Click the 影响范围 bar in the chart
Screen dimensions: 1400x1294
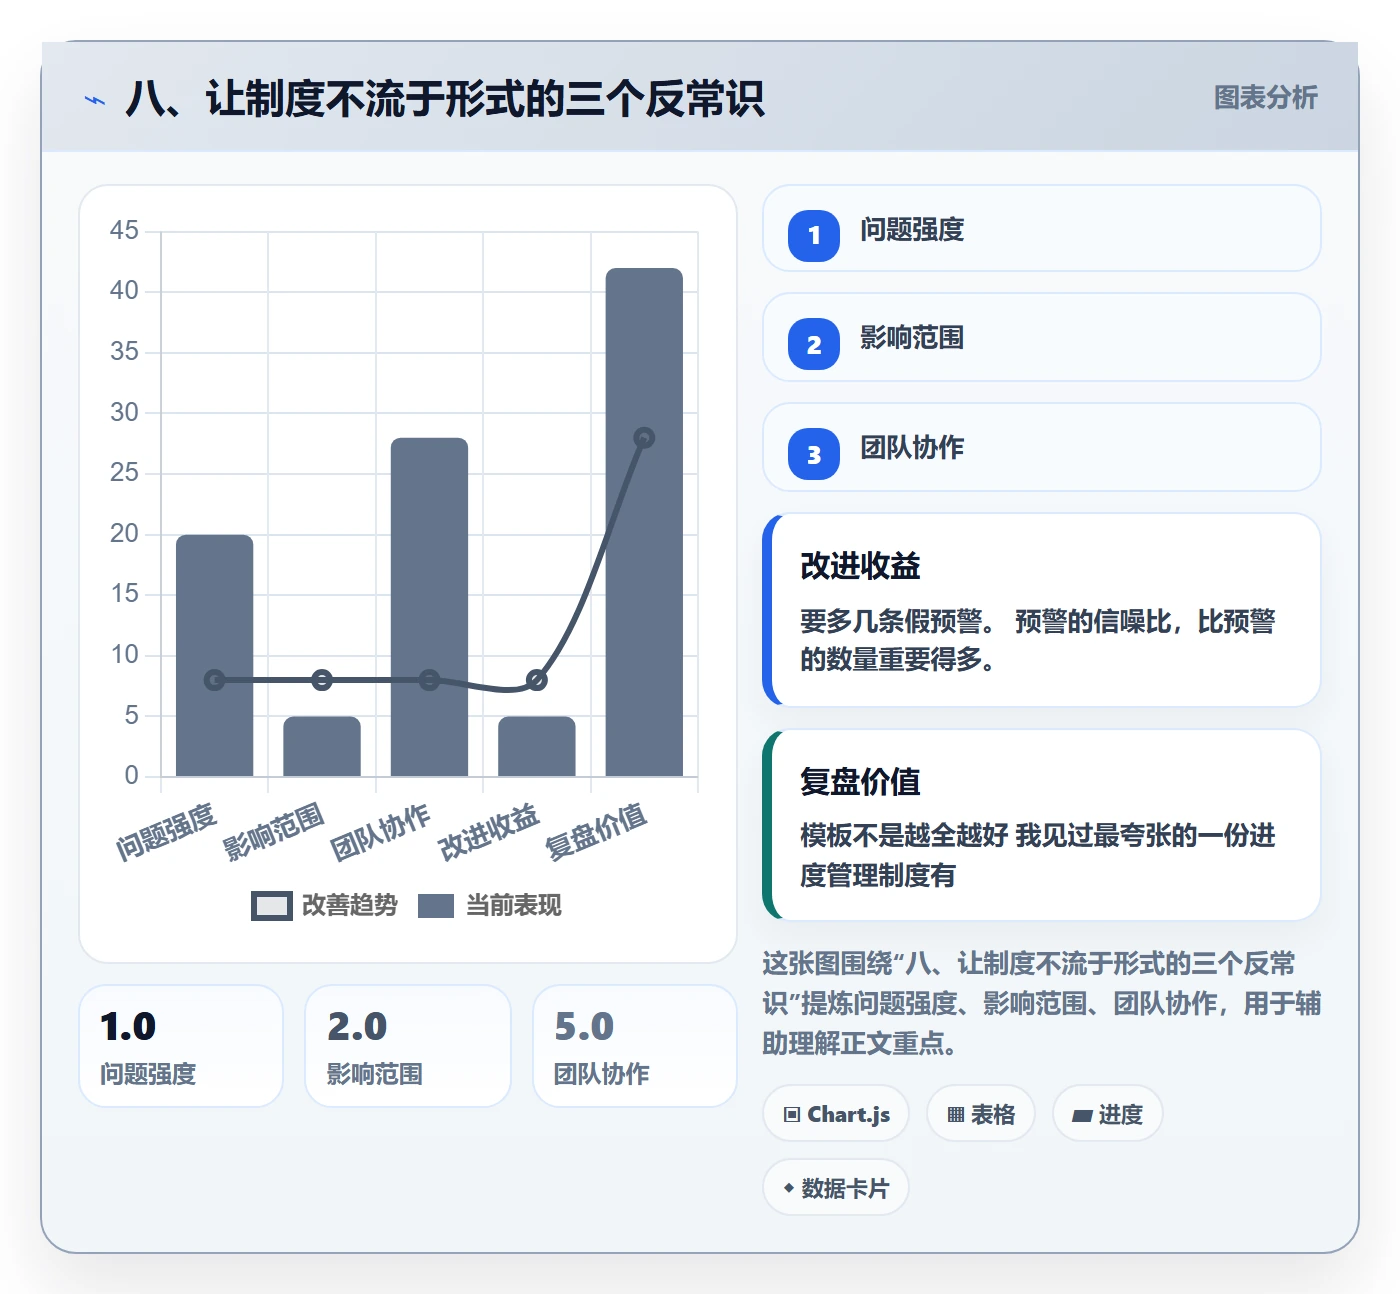(x=322, y=746)
